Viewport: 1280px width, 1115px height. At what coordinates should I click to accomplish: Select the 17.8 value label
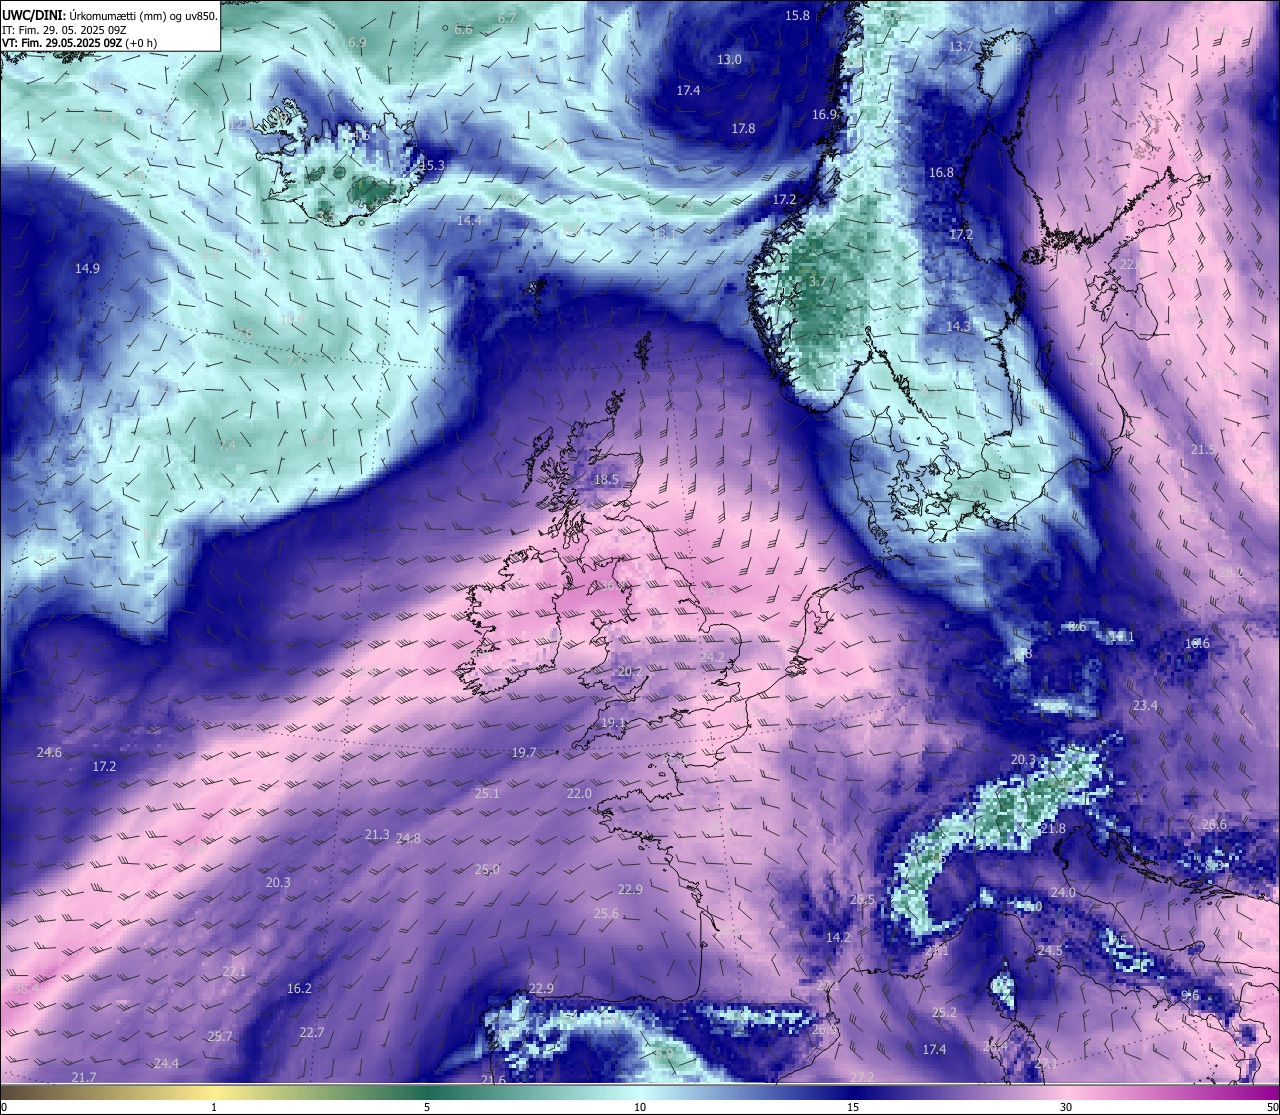pos(743,129)
